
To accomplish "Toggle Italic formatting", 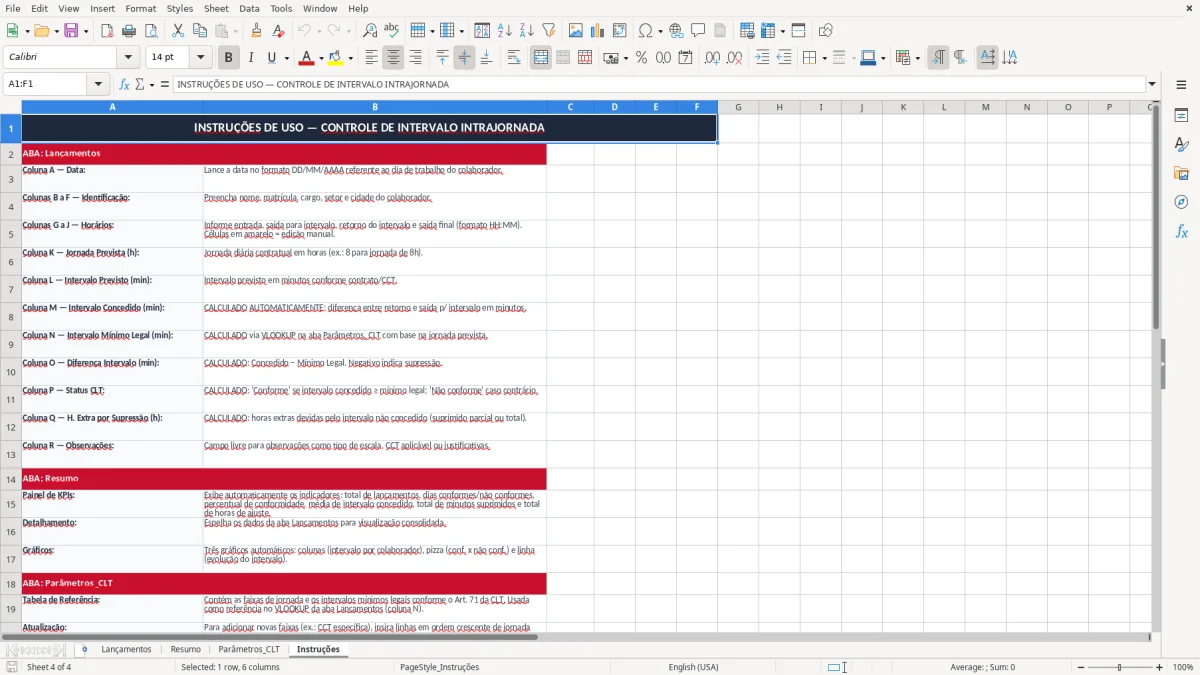I will pyautogui.click(x=251, y=58).
